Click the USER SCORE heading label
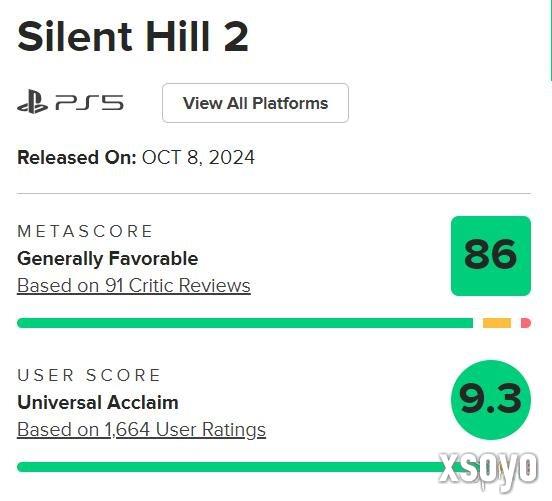This screenshot has height=501, width=552. [89, 375]
